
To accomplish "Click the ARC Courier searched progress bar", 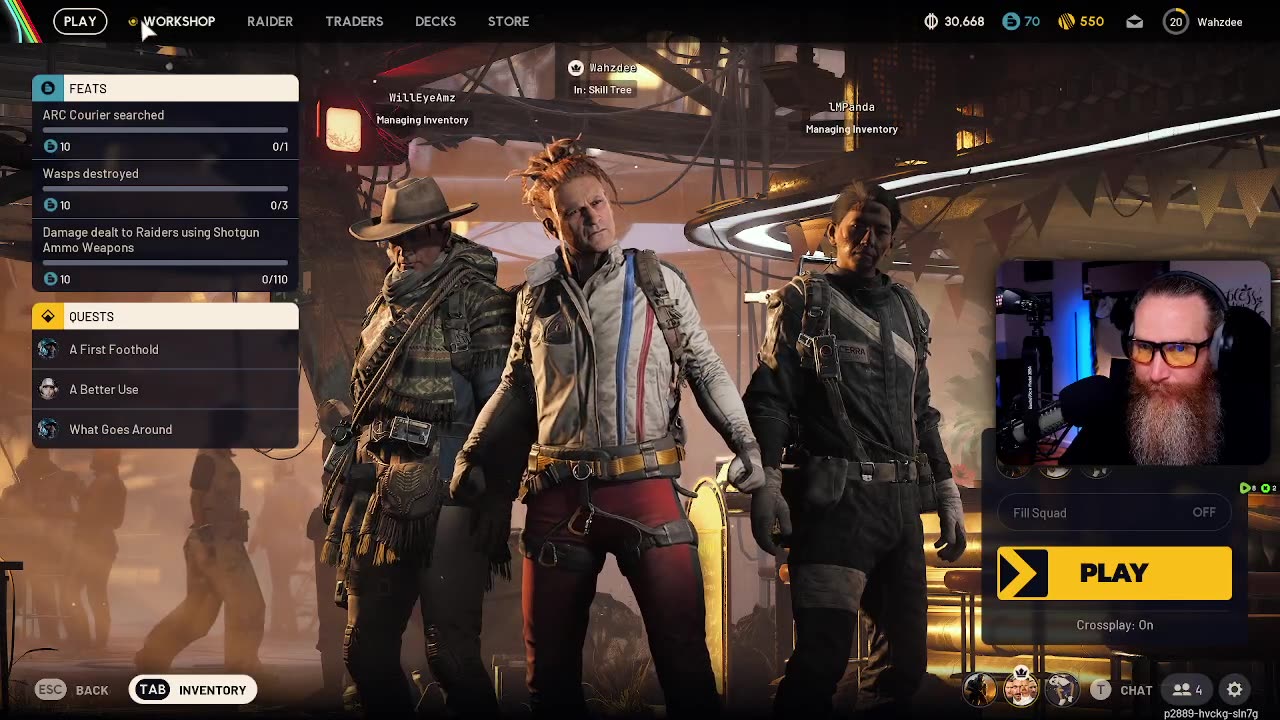I will pos(165,130).
